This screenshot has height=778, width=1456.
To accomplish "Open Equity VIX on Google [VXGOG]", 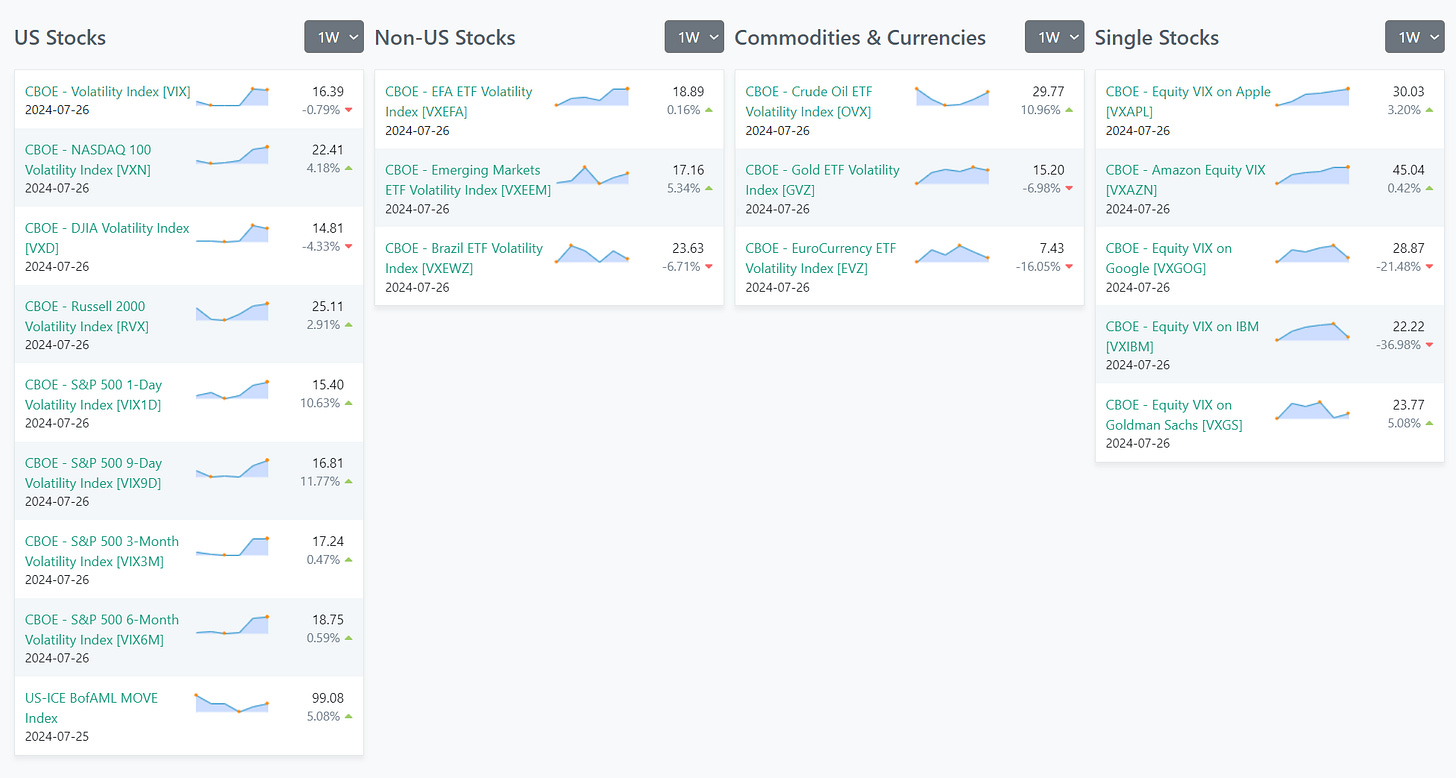I will click(1169, 258).
